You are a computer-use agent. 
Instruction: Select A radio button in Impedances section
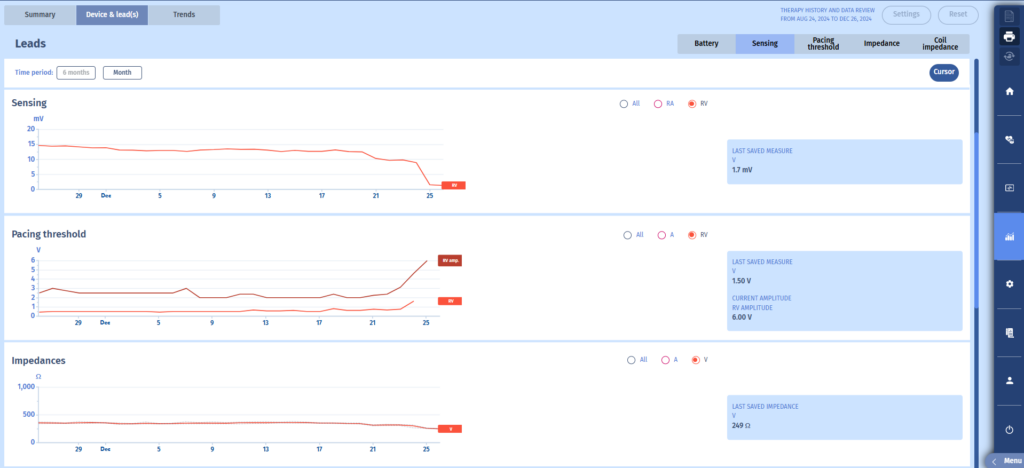(x=661, y=359)
